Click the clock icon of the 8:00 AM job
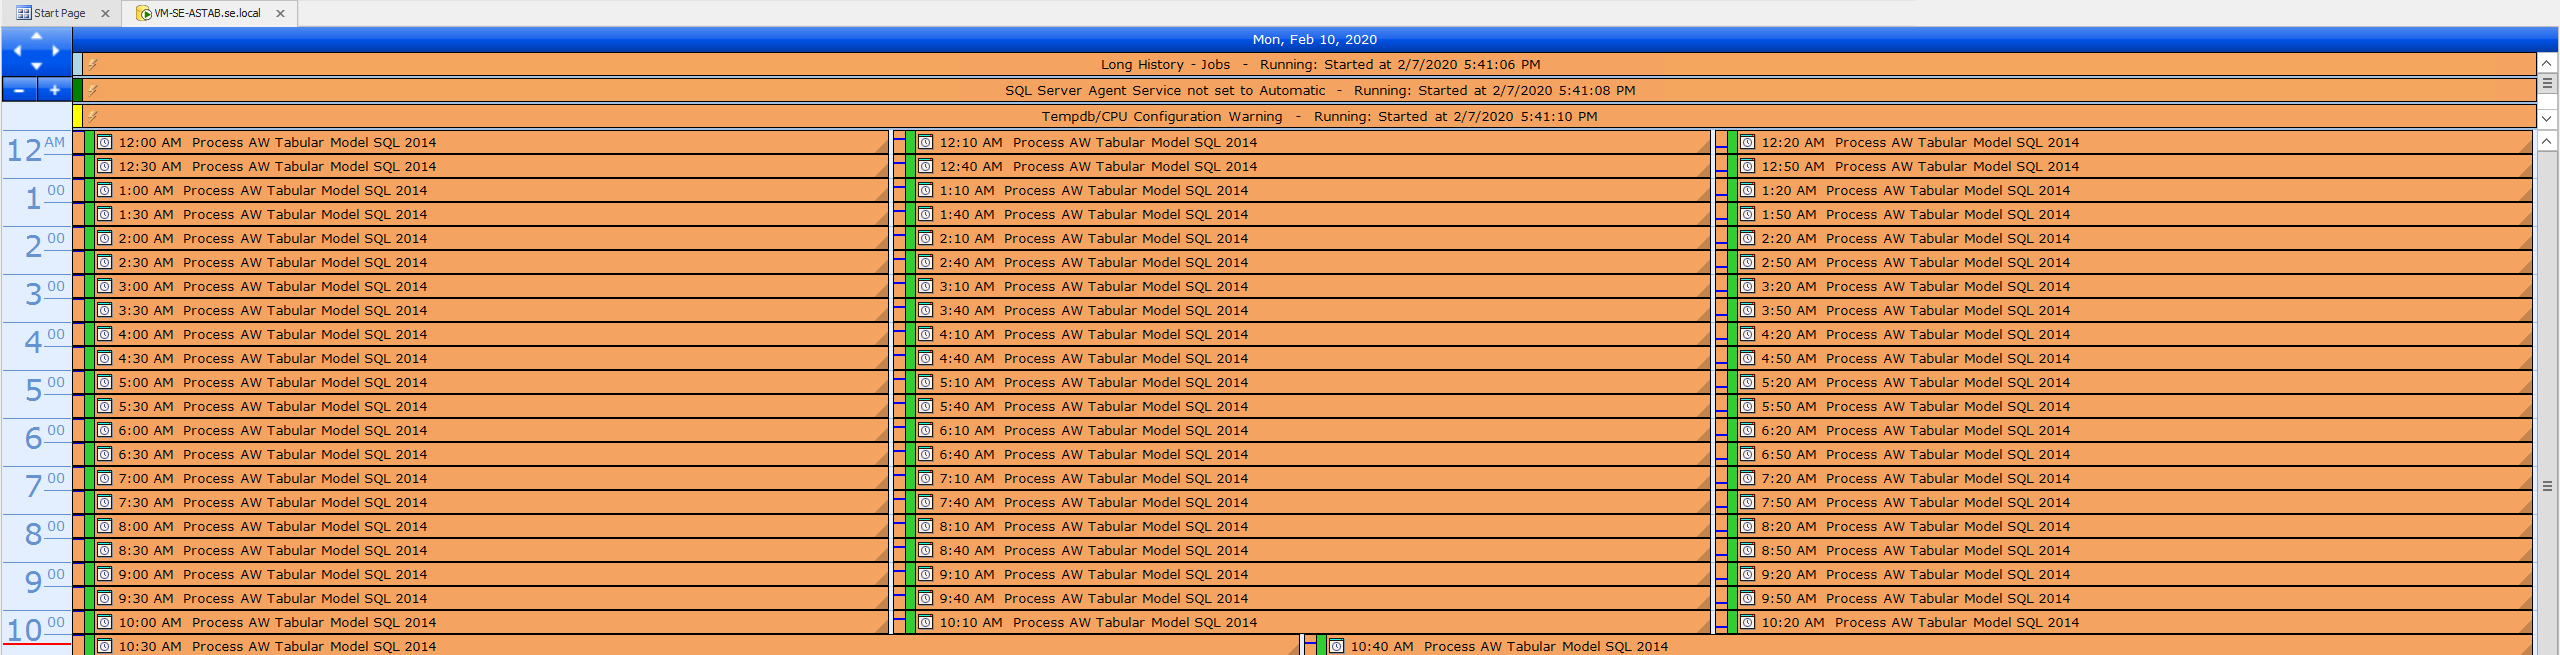The height and width of the screenshot is (655, 2560). click(x=104, y=526)
